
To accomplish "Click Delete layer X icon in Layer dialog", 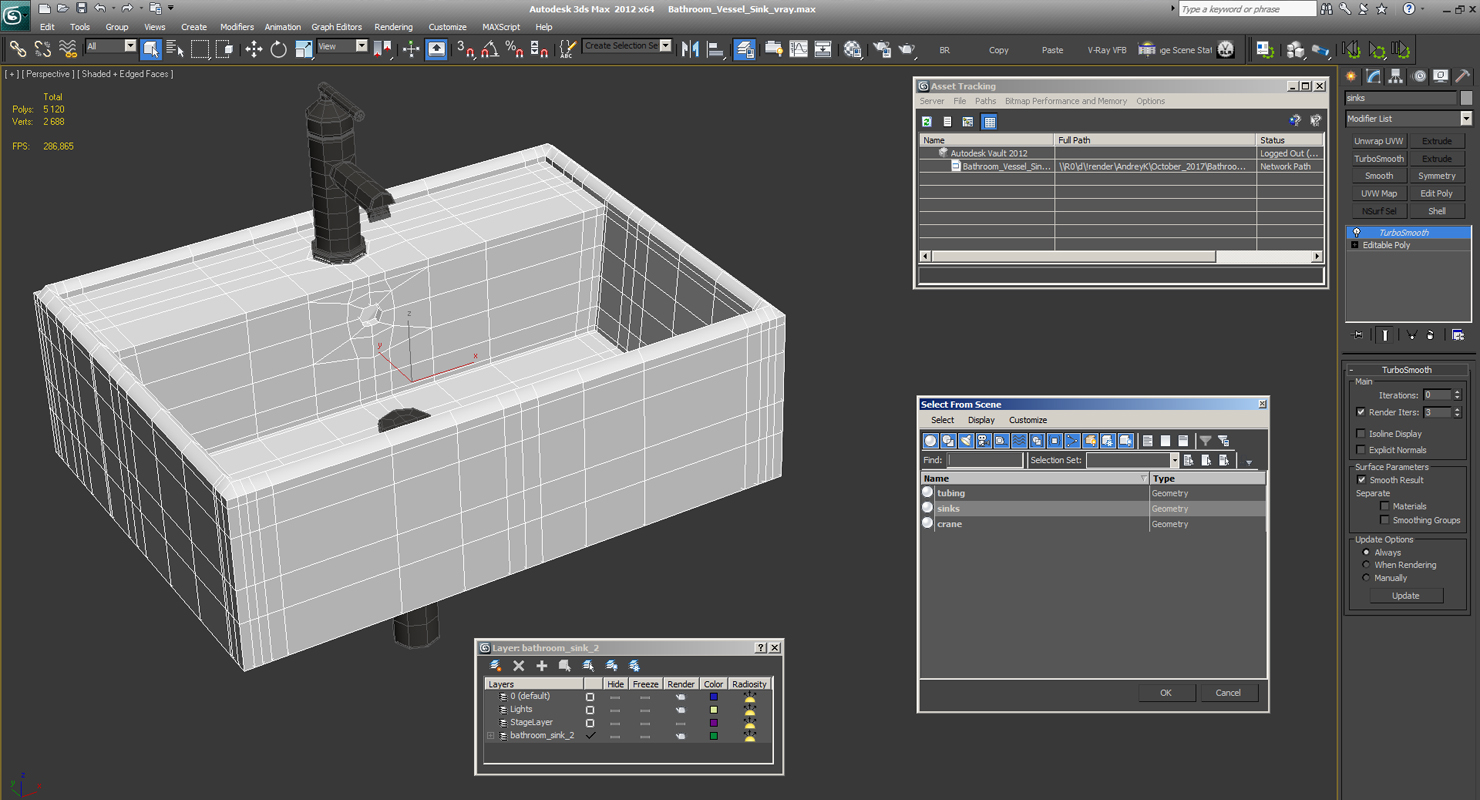I will [518, 665].
